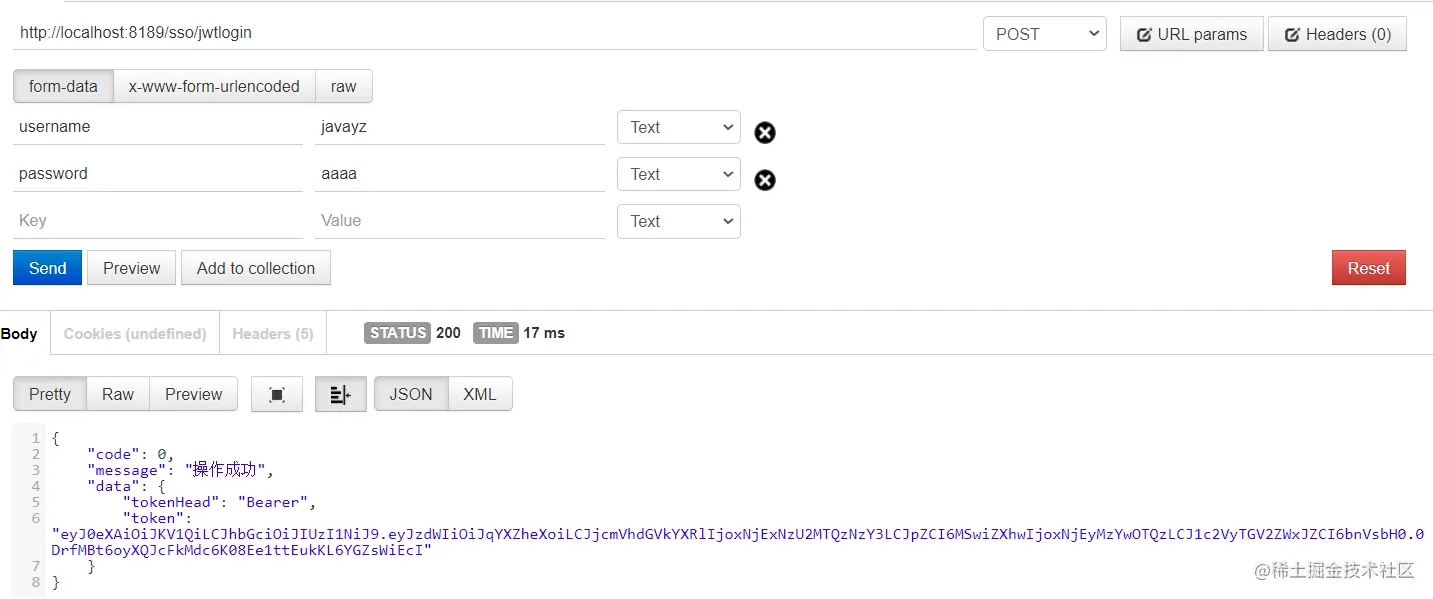Open the empty row Text type dropdown
The image size is (1433, 599).
pyautogui.click(x=679, y=221)
